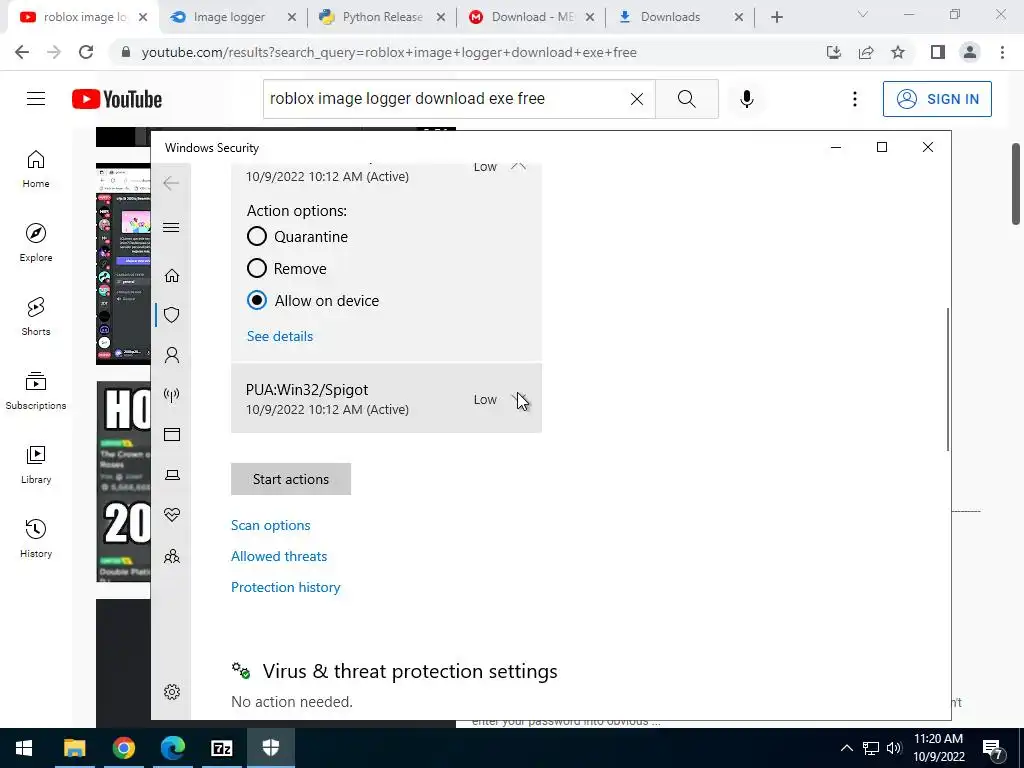Open YouTube guide hamburger menu
The image size is (1024, 768).
click(36, 99)
